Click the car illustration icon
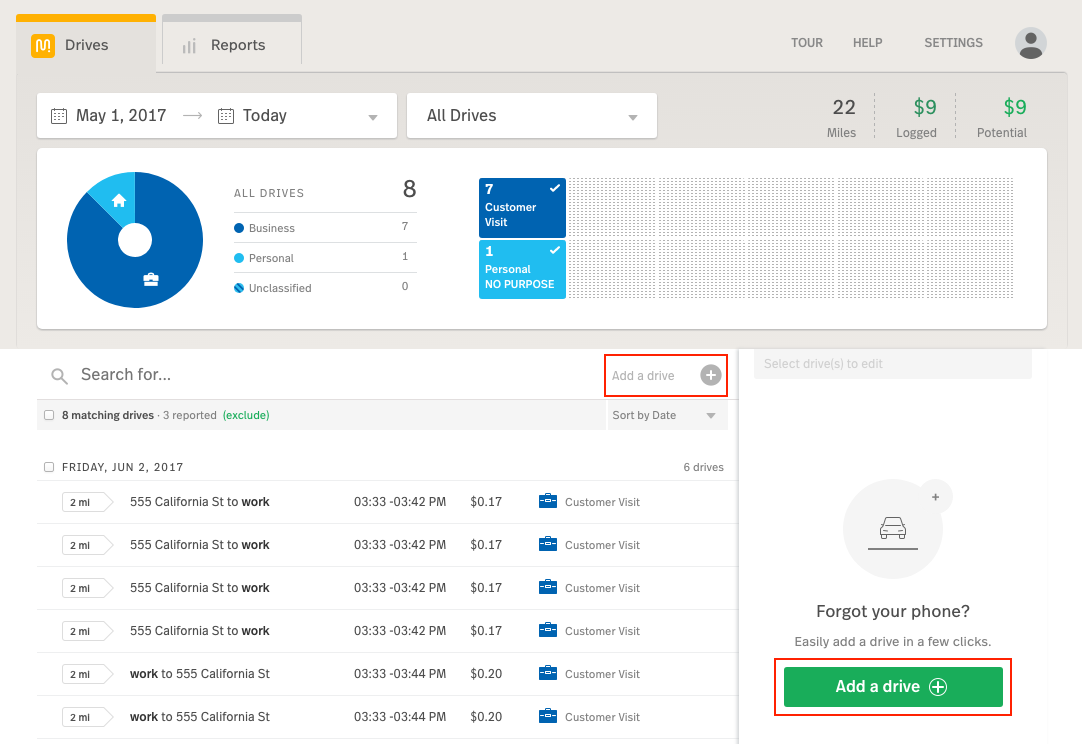 (892, 529)
